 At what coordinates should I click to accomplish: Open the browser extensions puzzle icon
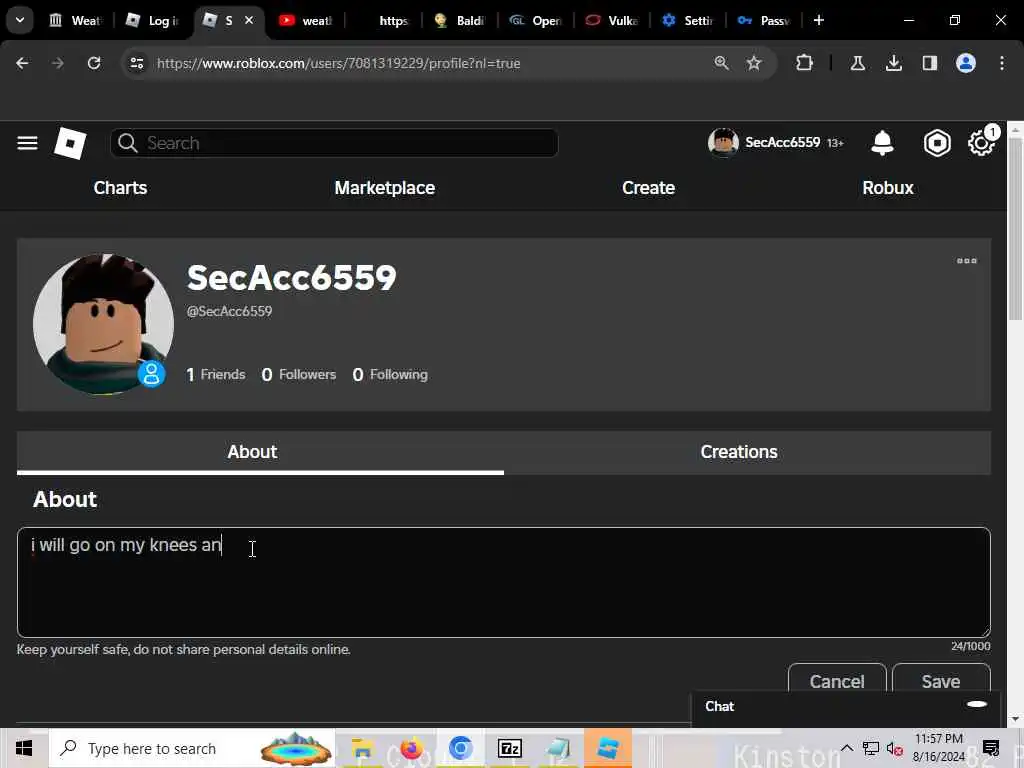point(804,63)
